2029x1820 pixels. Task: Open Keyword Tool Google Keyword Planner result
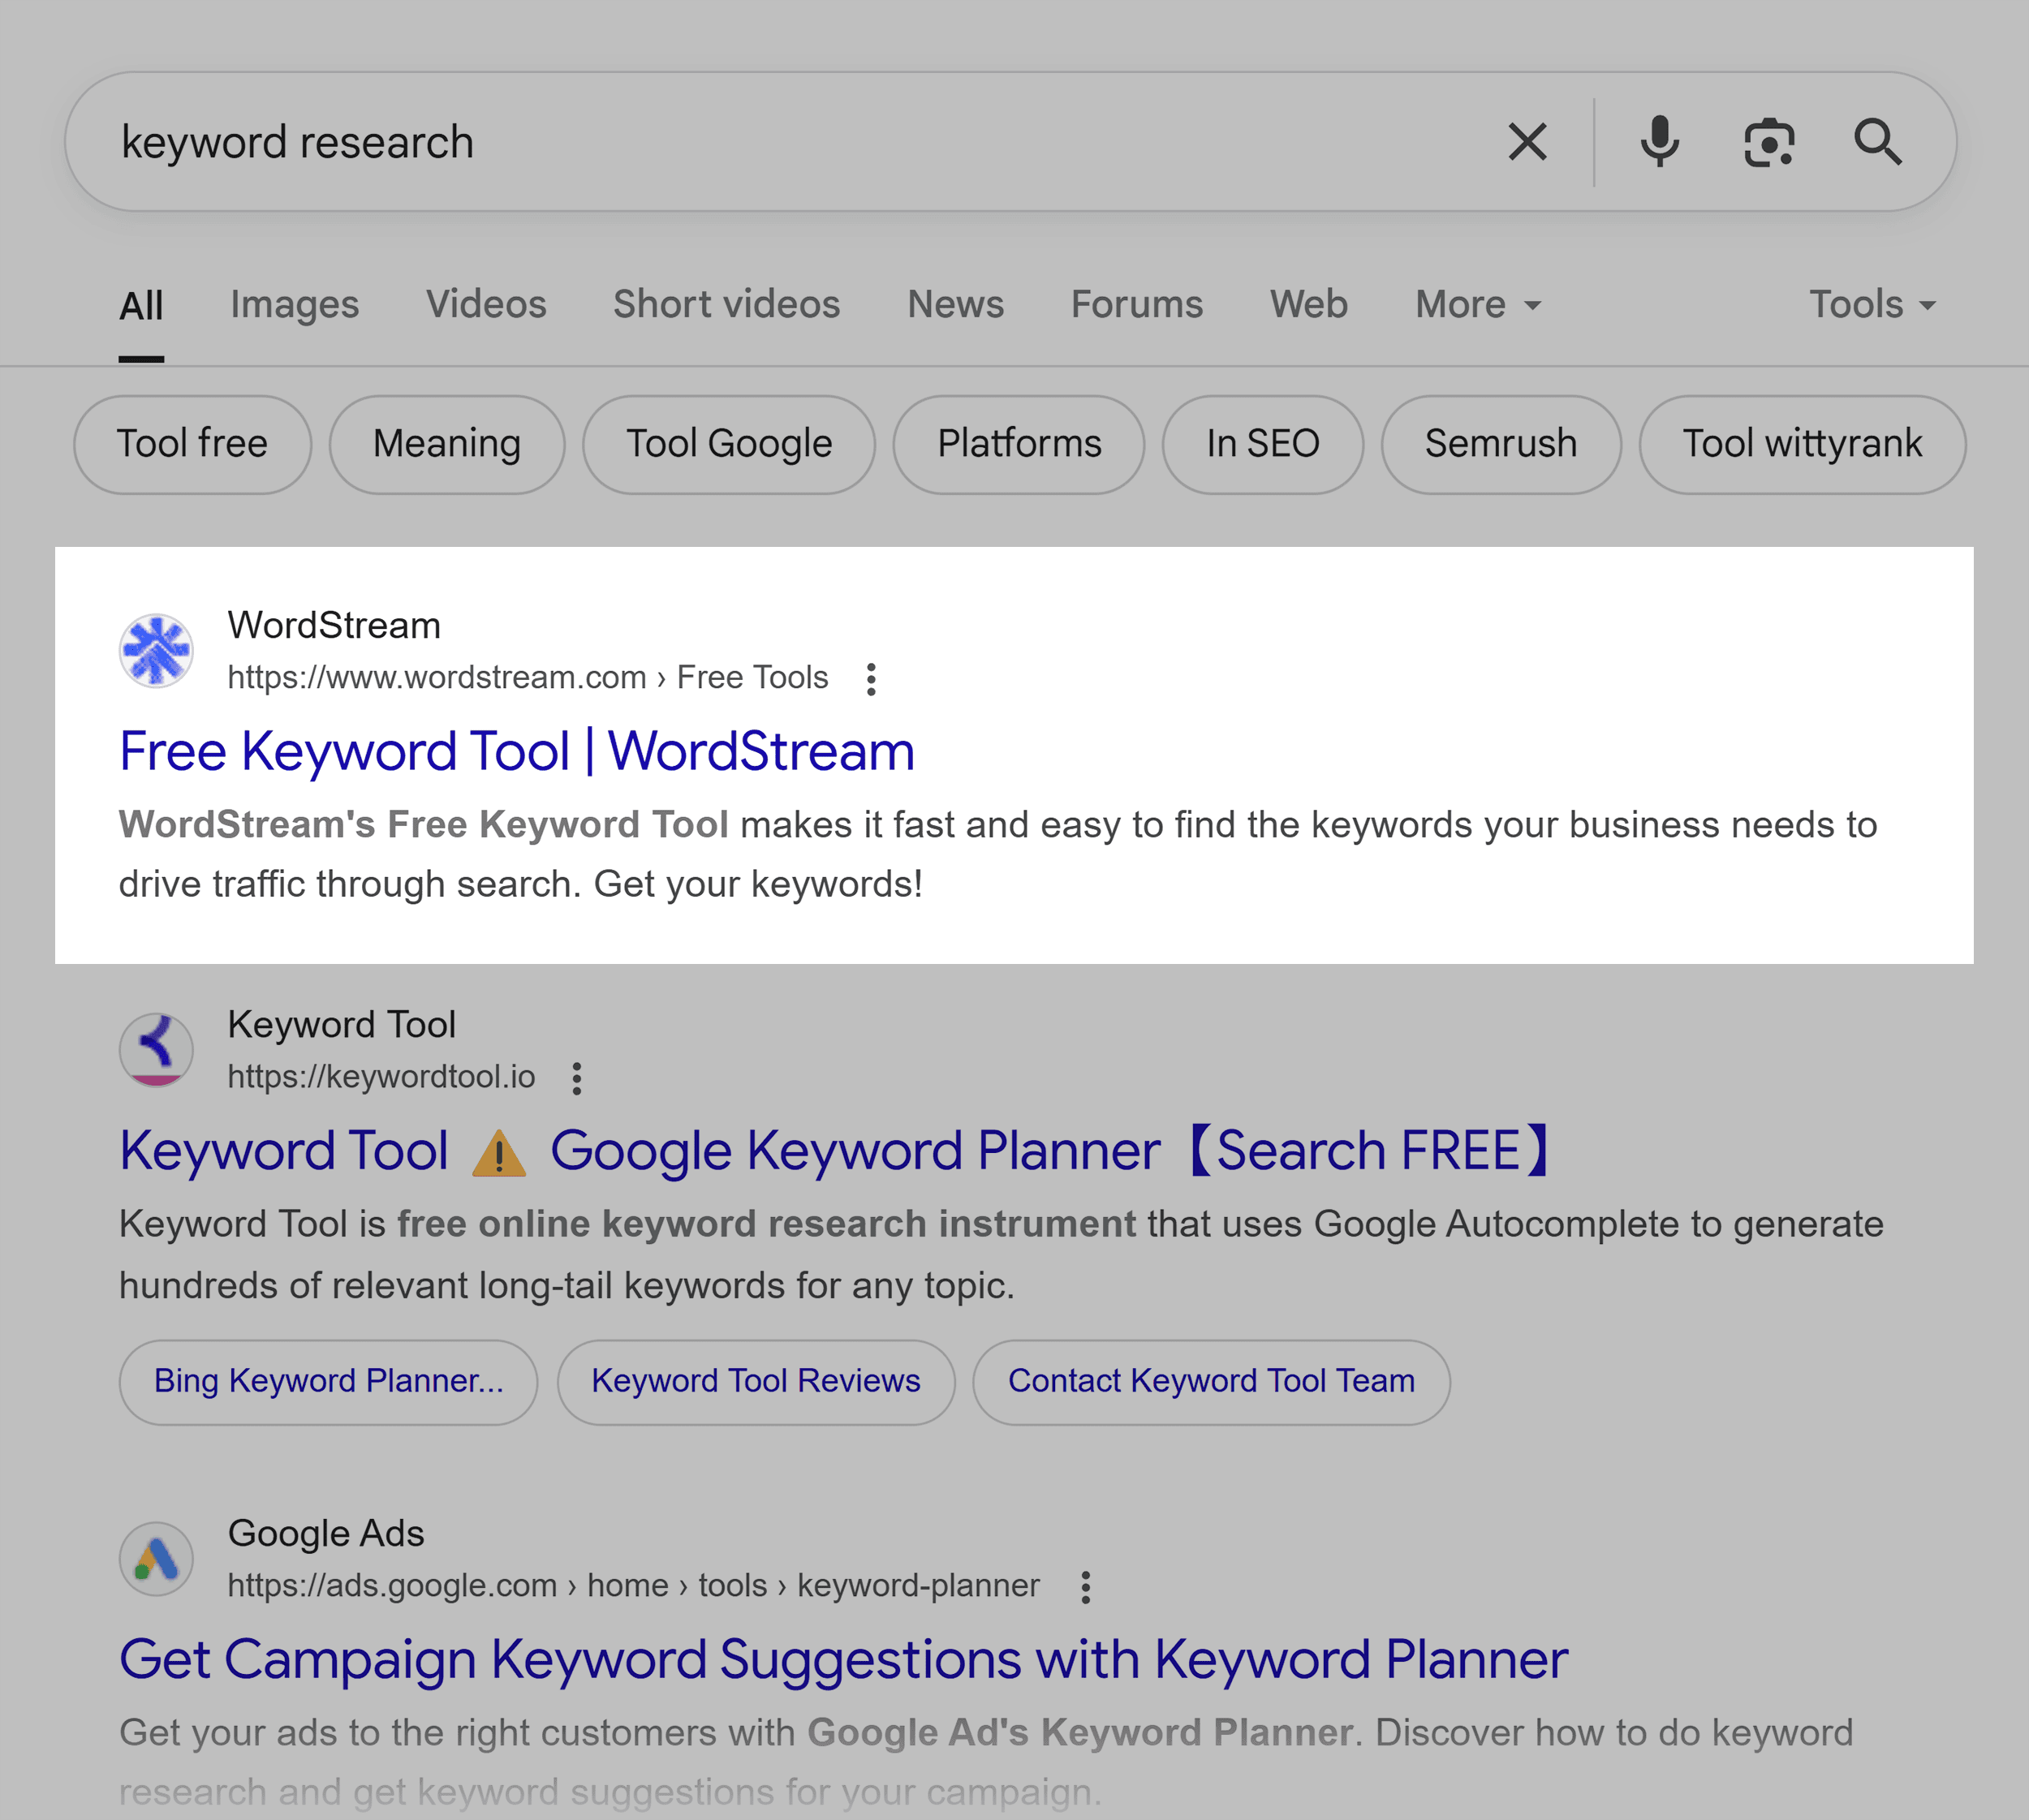pos(836,1151)
